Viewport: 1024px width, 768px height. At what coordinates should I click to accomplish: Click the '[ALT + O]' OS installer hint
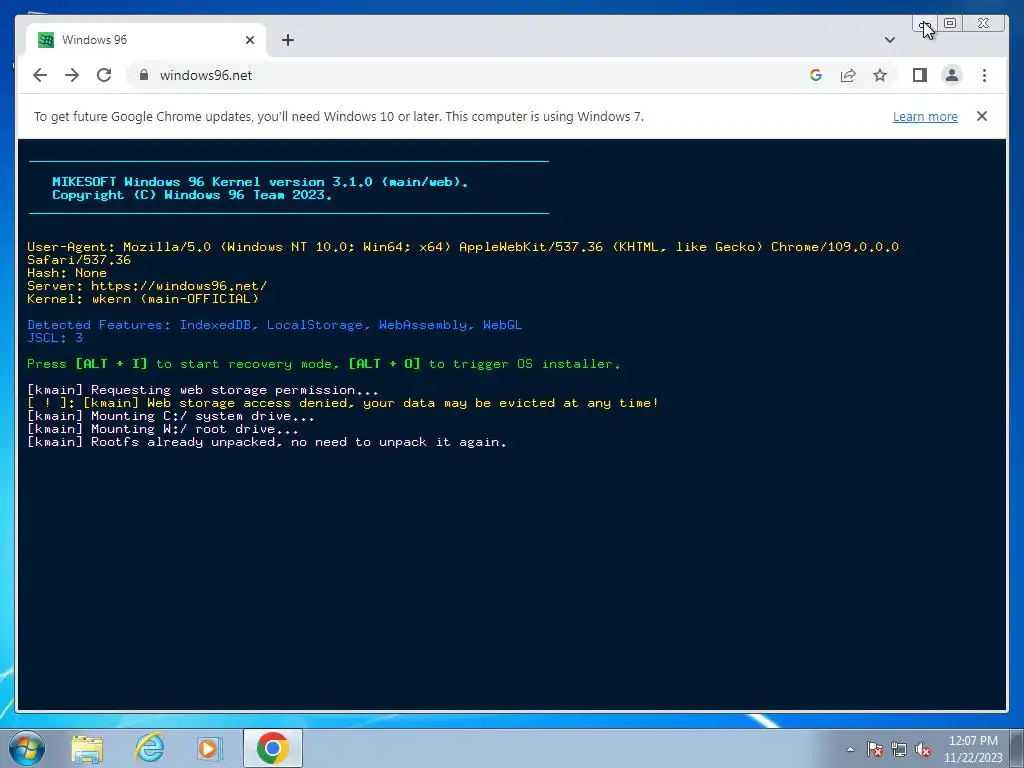385,364
